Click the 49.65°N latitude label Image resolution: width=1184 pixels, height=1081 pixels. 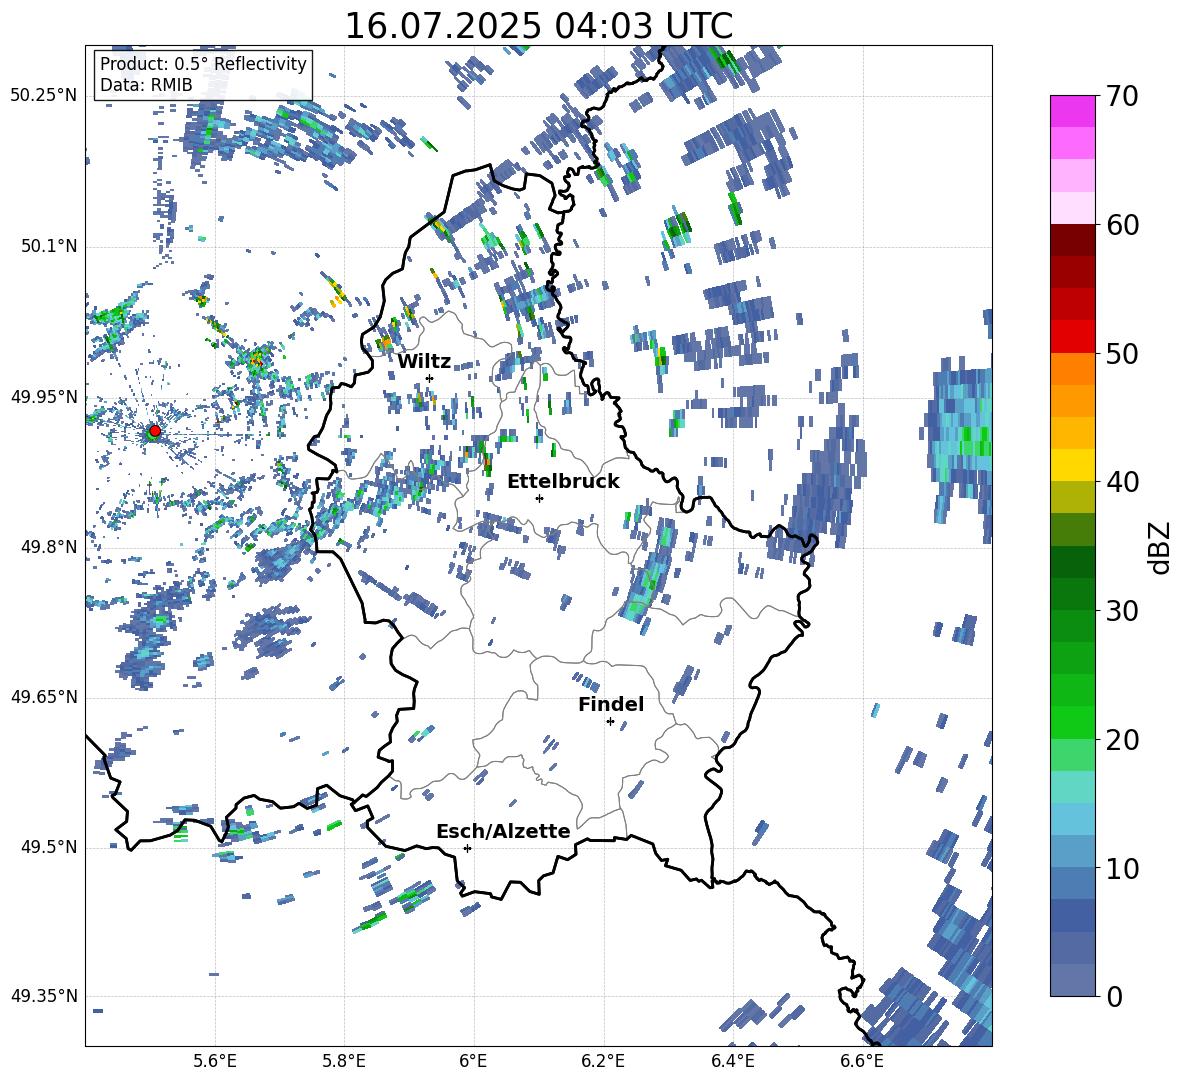point(44,697)
